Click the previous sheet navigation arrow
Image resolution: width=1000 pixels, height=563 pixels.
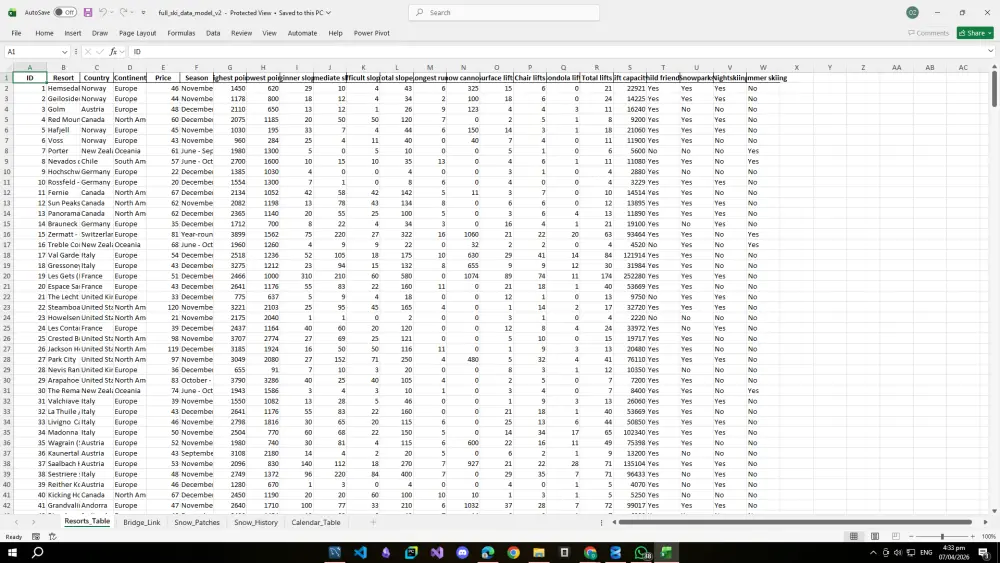point(16,522)
